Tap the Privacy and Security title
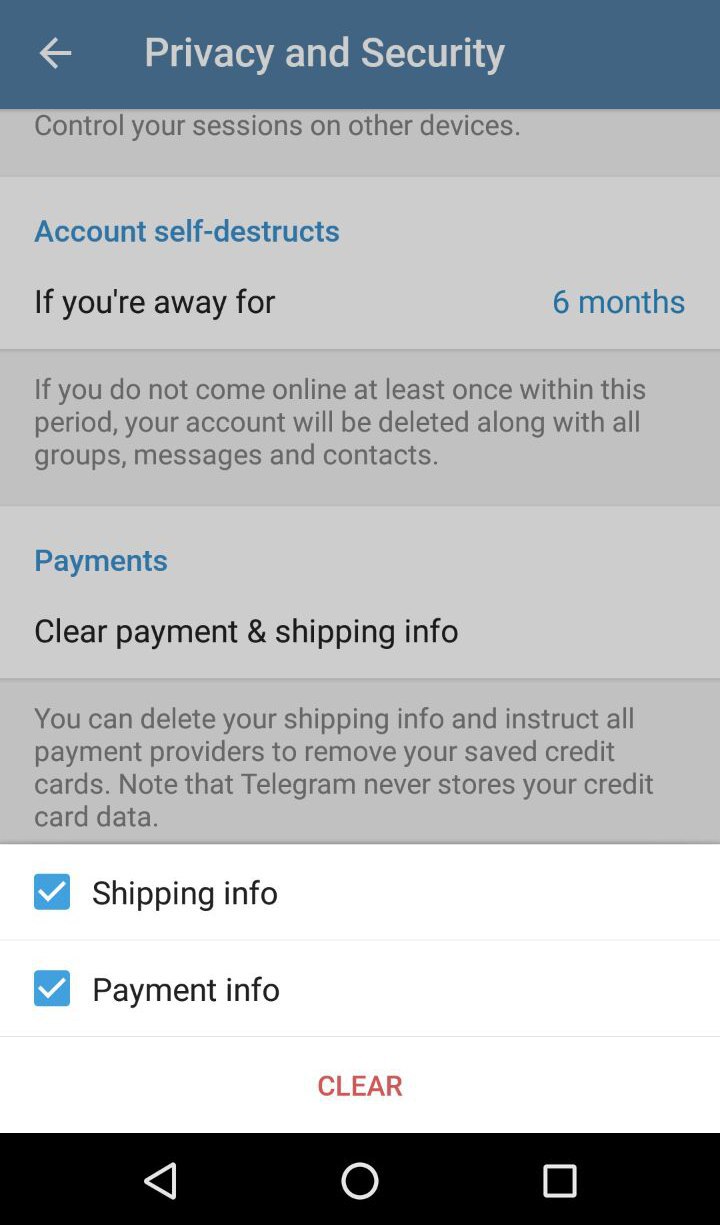 [x=324, y=52]
